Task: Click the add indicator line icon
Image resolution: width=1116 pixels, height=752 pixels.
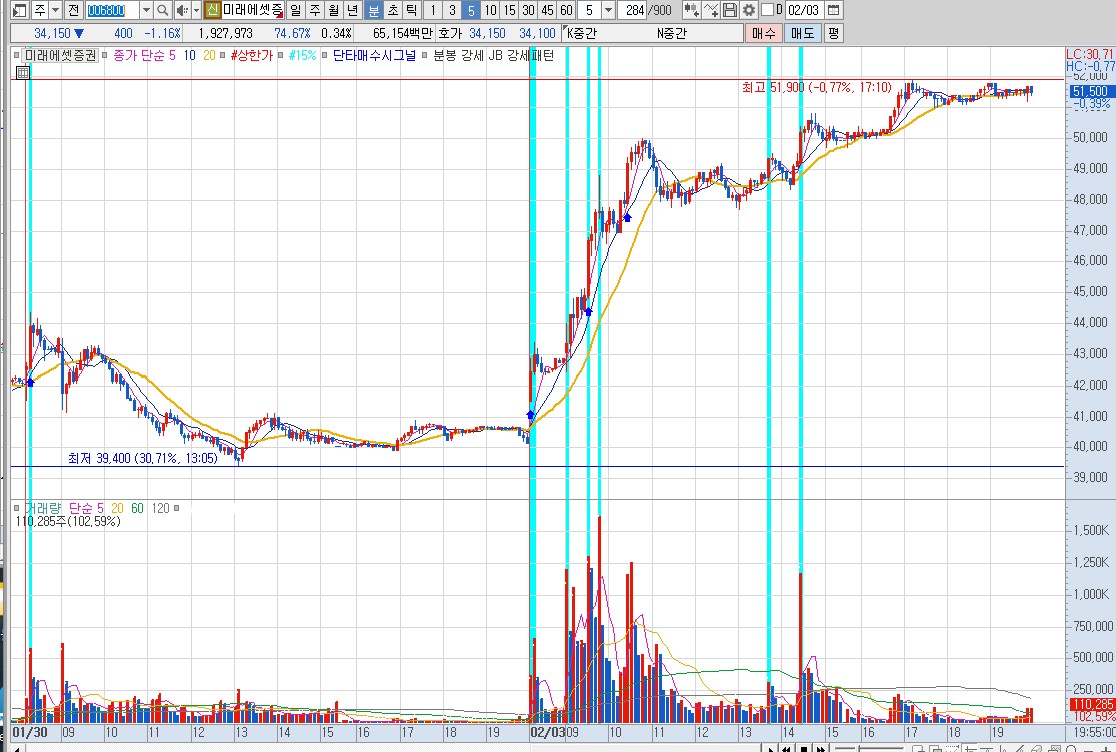Action: coord(710,10)
